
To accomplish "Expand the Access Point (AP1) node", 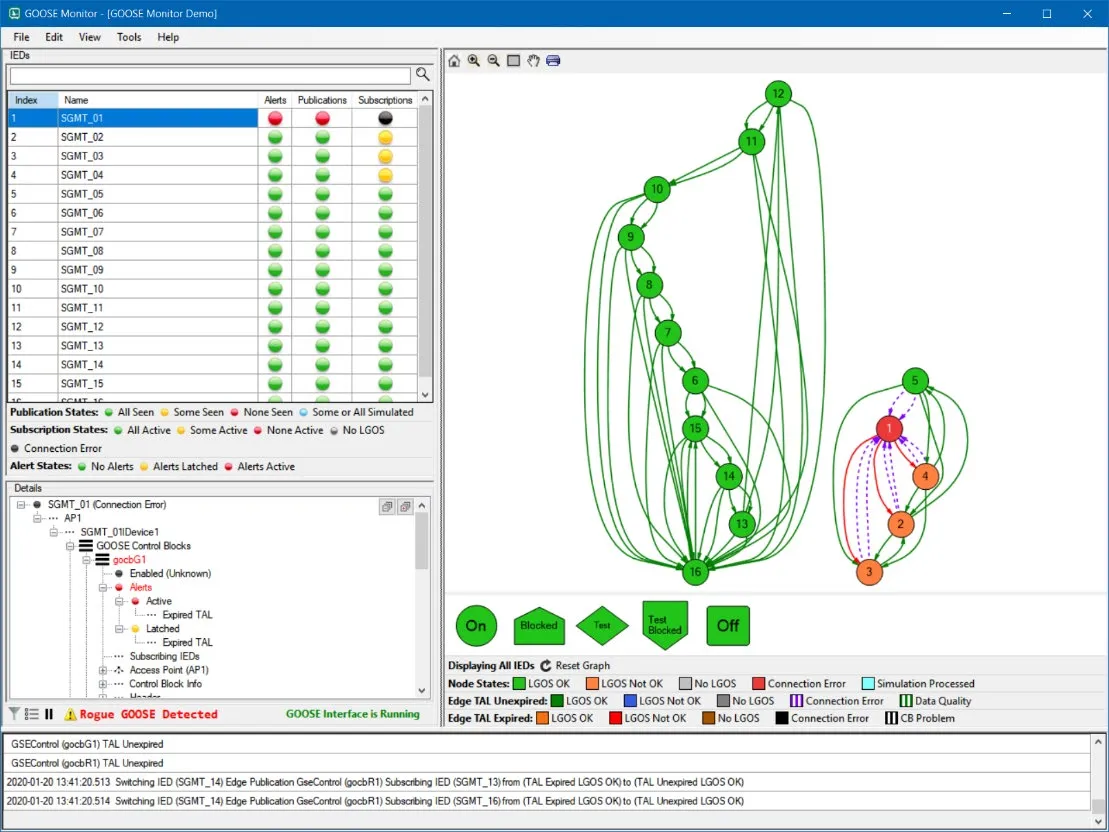I will 103,670.
